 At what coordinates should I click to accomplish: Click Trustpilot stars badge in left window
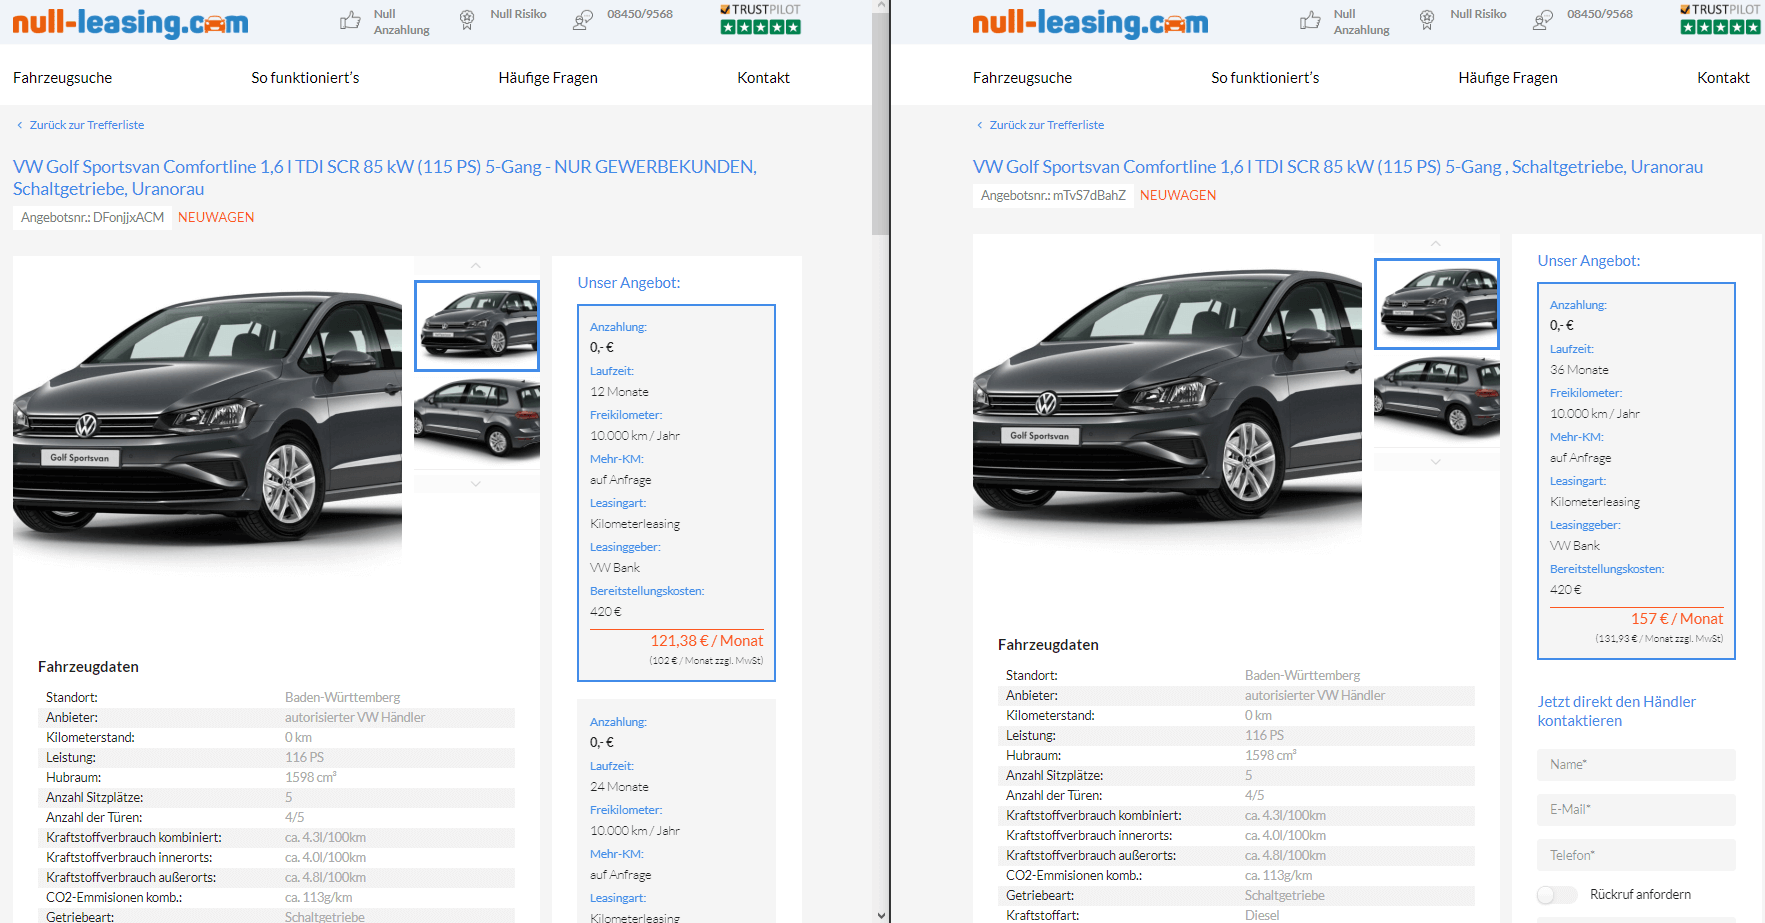pos(760,19)
